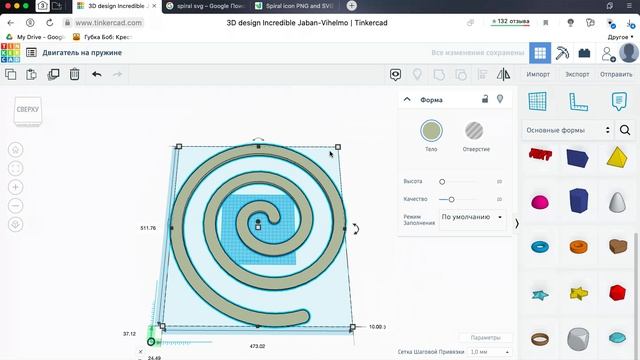Select the pink half sphere shape
This screenshot has height=360, width=640.
tap(540, 202)
